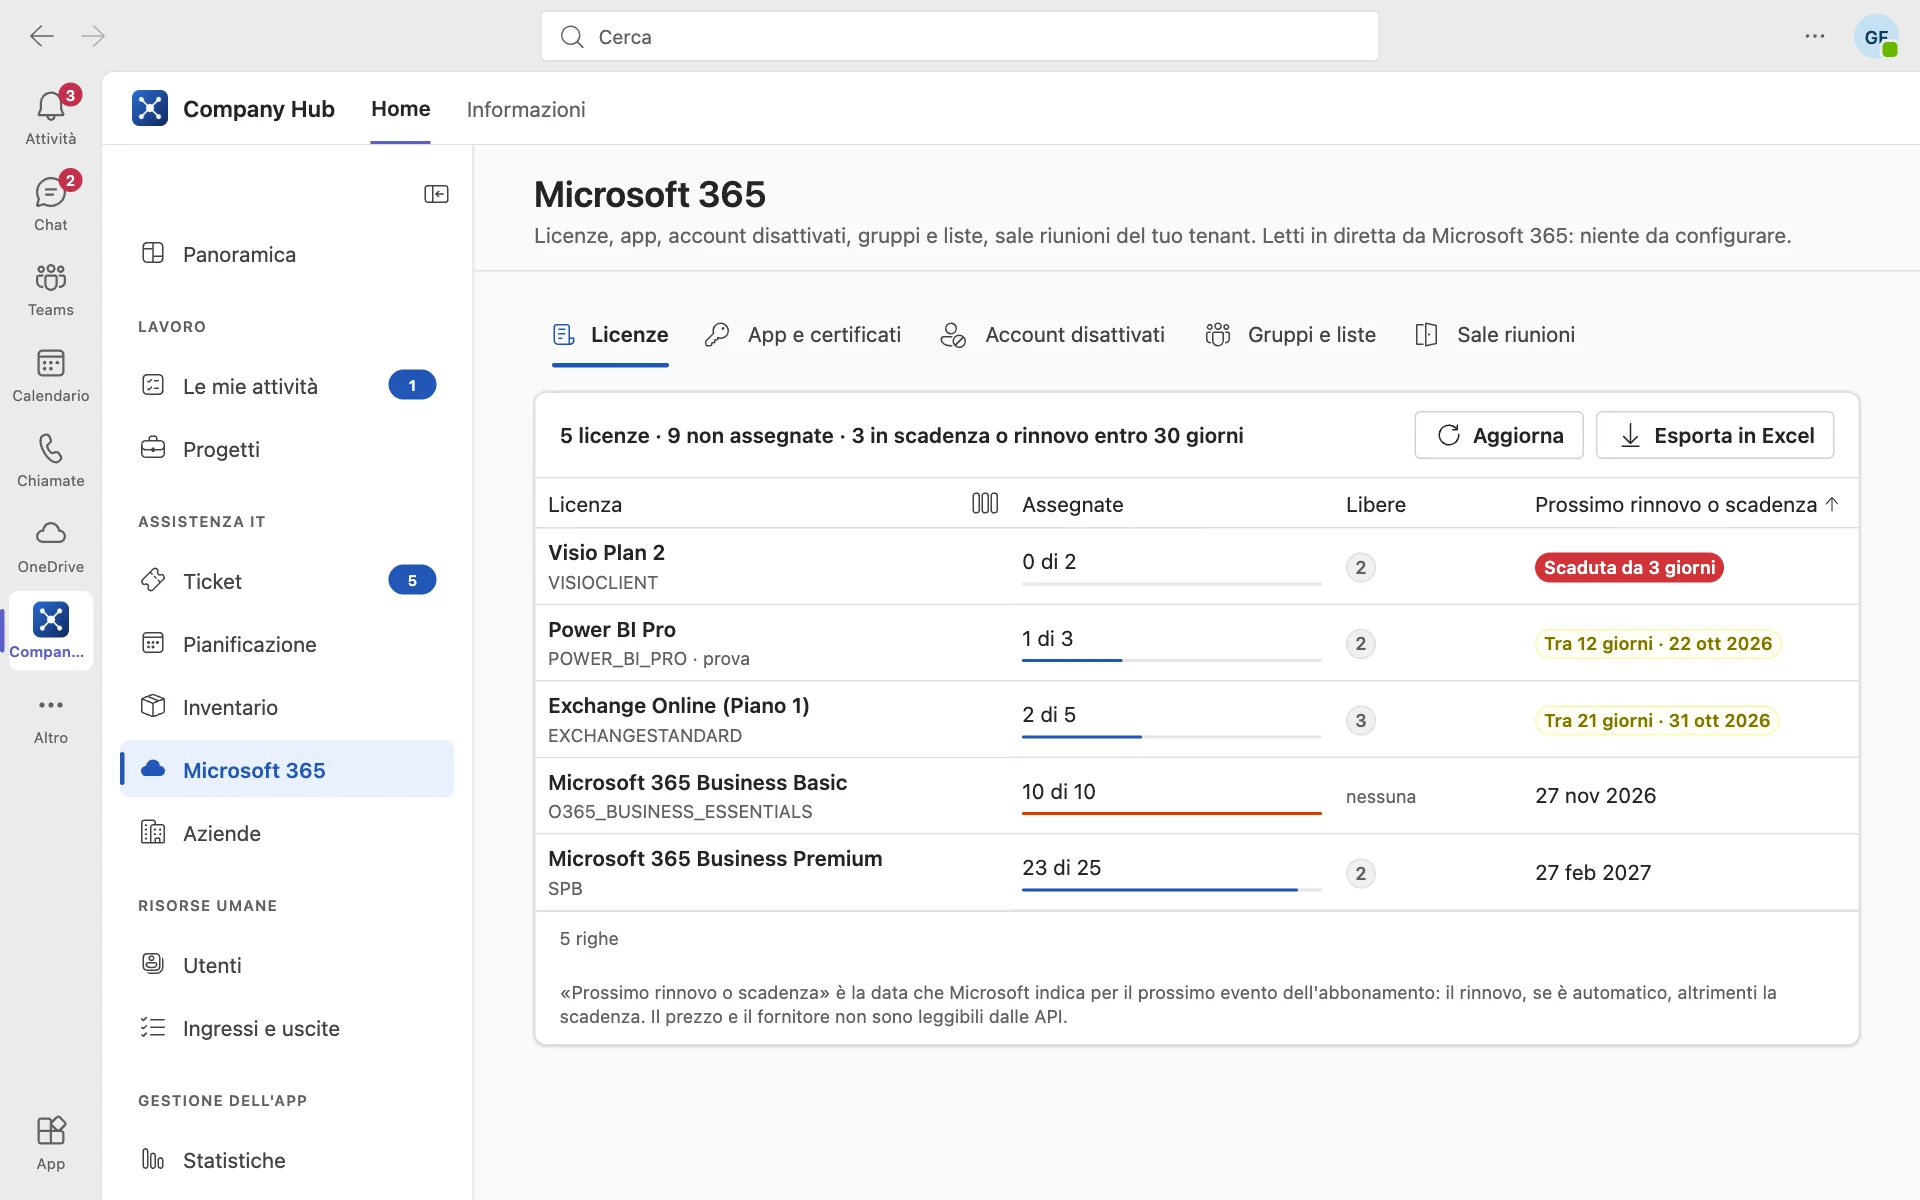The height and width of the screenshot is (1200, 1920).
Task: Open Panoramica in the sidebar
Action: click(287, 254)
